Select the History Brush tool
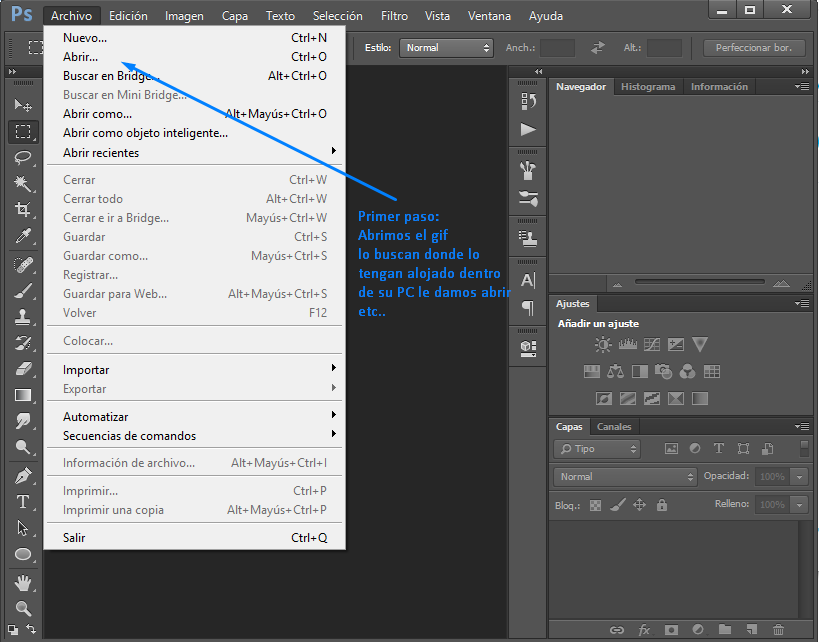 22,343
